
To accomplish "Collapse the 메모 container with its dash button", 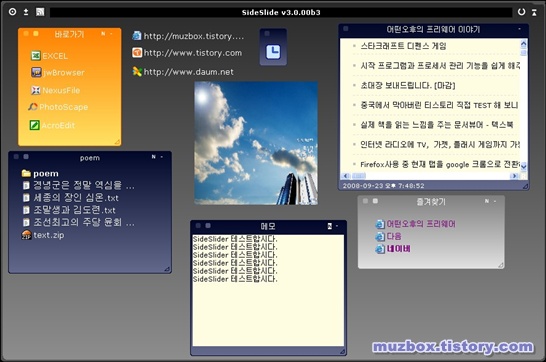I will [x=337, y=226].
